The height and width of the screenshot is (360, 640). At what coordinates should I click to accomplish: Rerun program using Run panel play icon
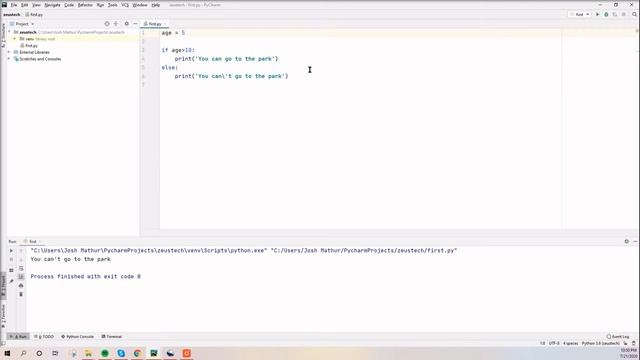click(x=11, y=251)
